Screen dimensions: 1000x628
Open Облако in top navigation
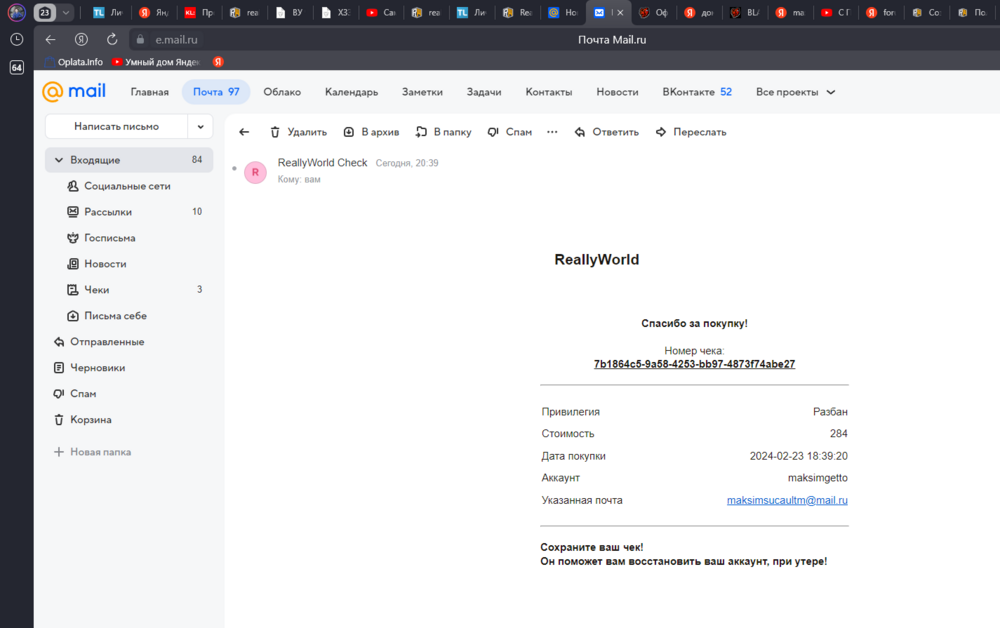(282, 92)
